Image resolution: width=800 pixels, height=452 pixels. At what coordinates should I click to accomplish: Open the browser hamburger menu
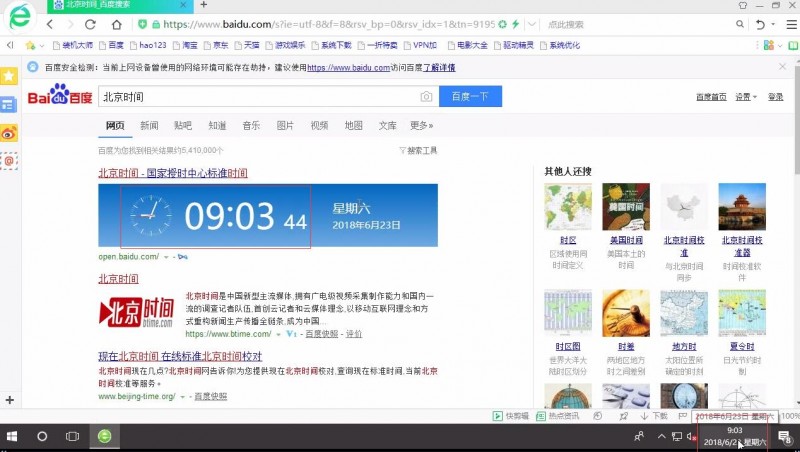[x=791, y=24]
